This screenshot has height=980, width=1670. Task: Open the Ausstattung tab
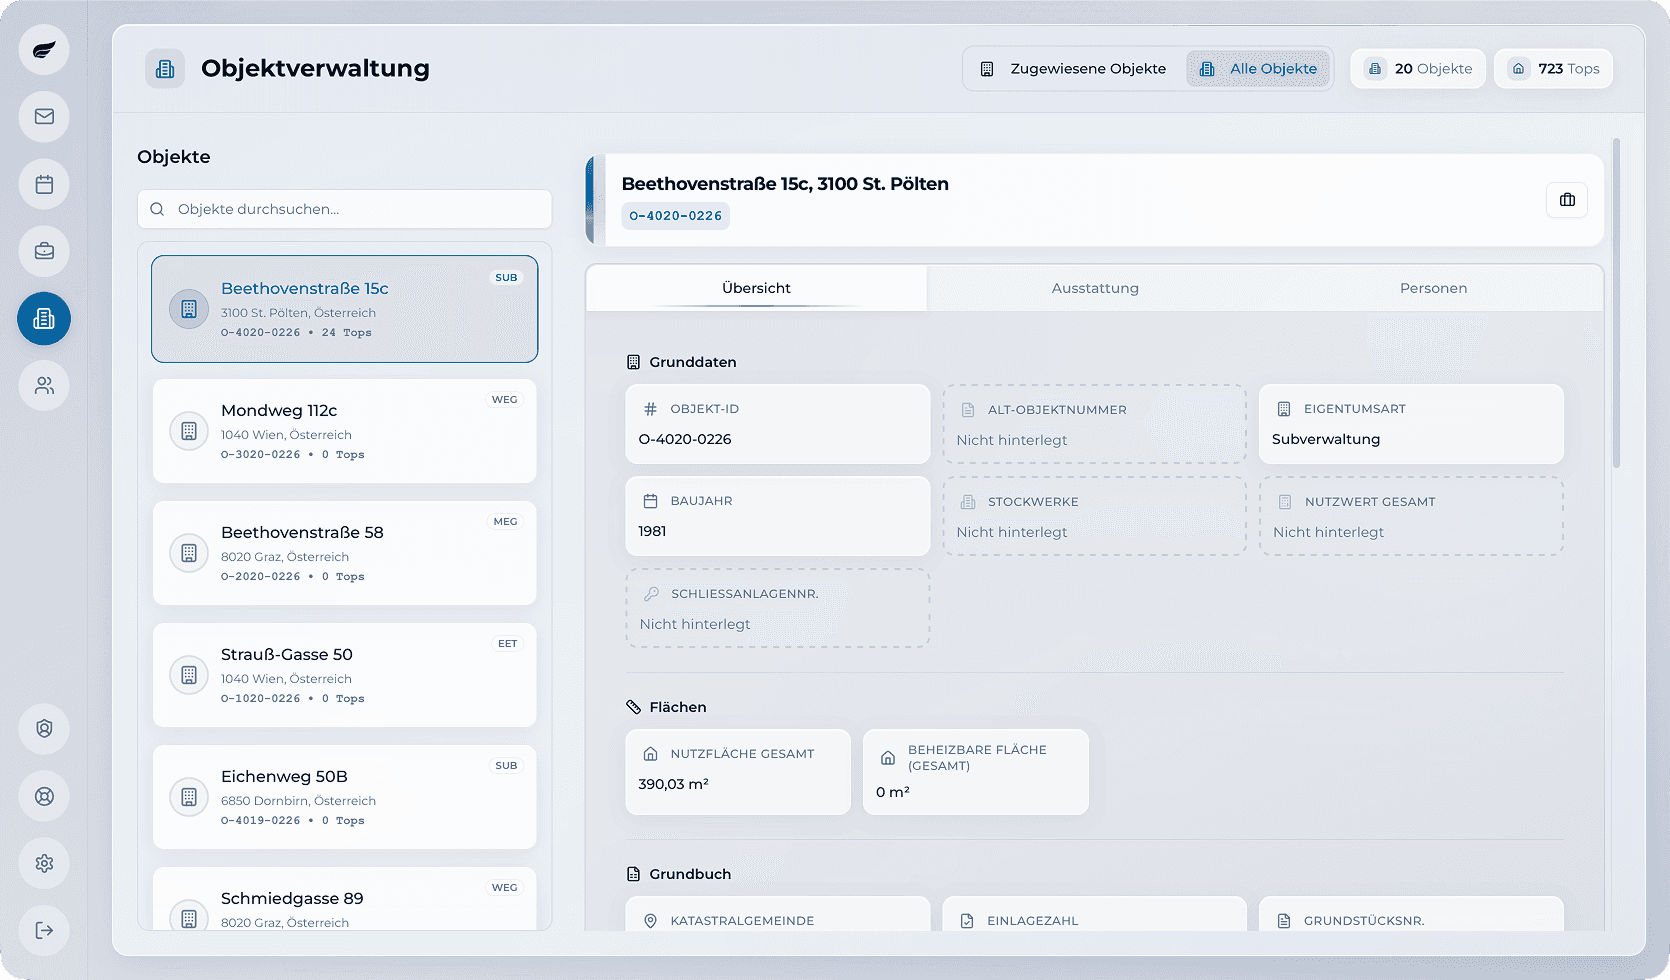tap(1095, 288)
